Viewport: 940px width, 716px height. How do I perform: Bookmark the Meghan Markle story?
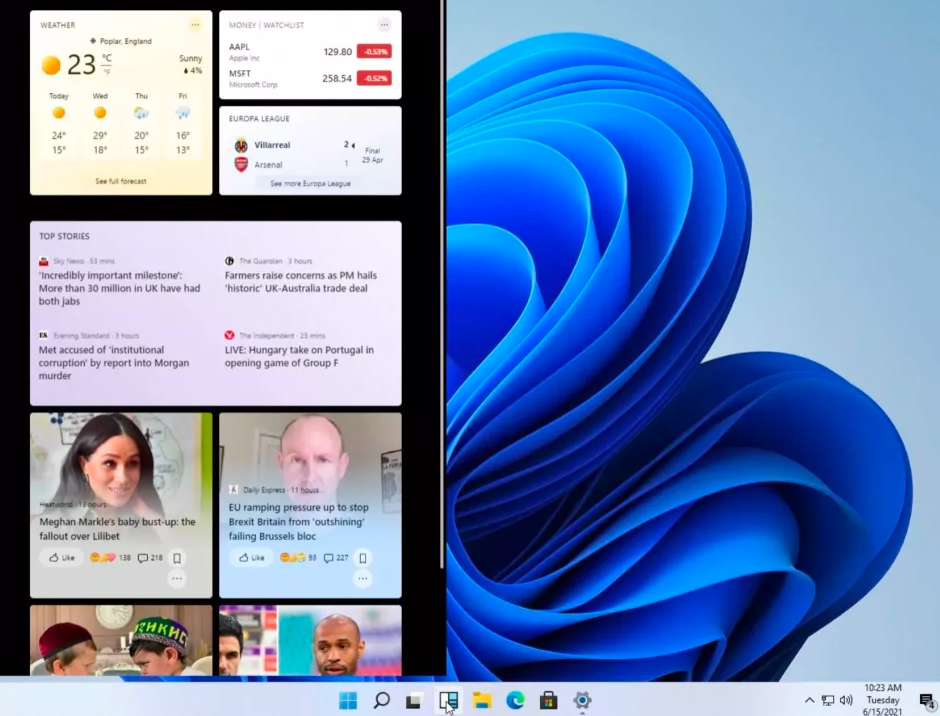pos(177,558)
